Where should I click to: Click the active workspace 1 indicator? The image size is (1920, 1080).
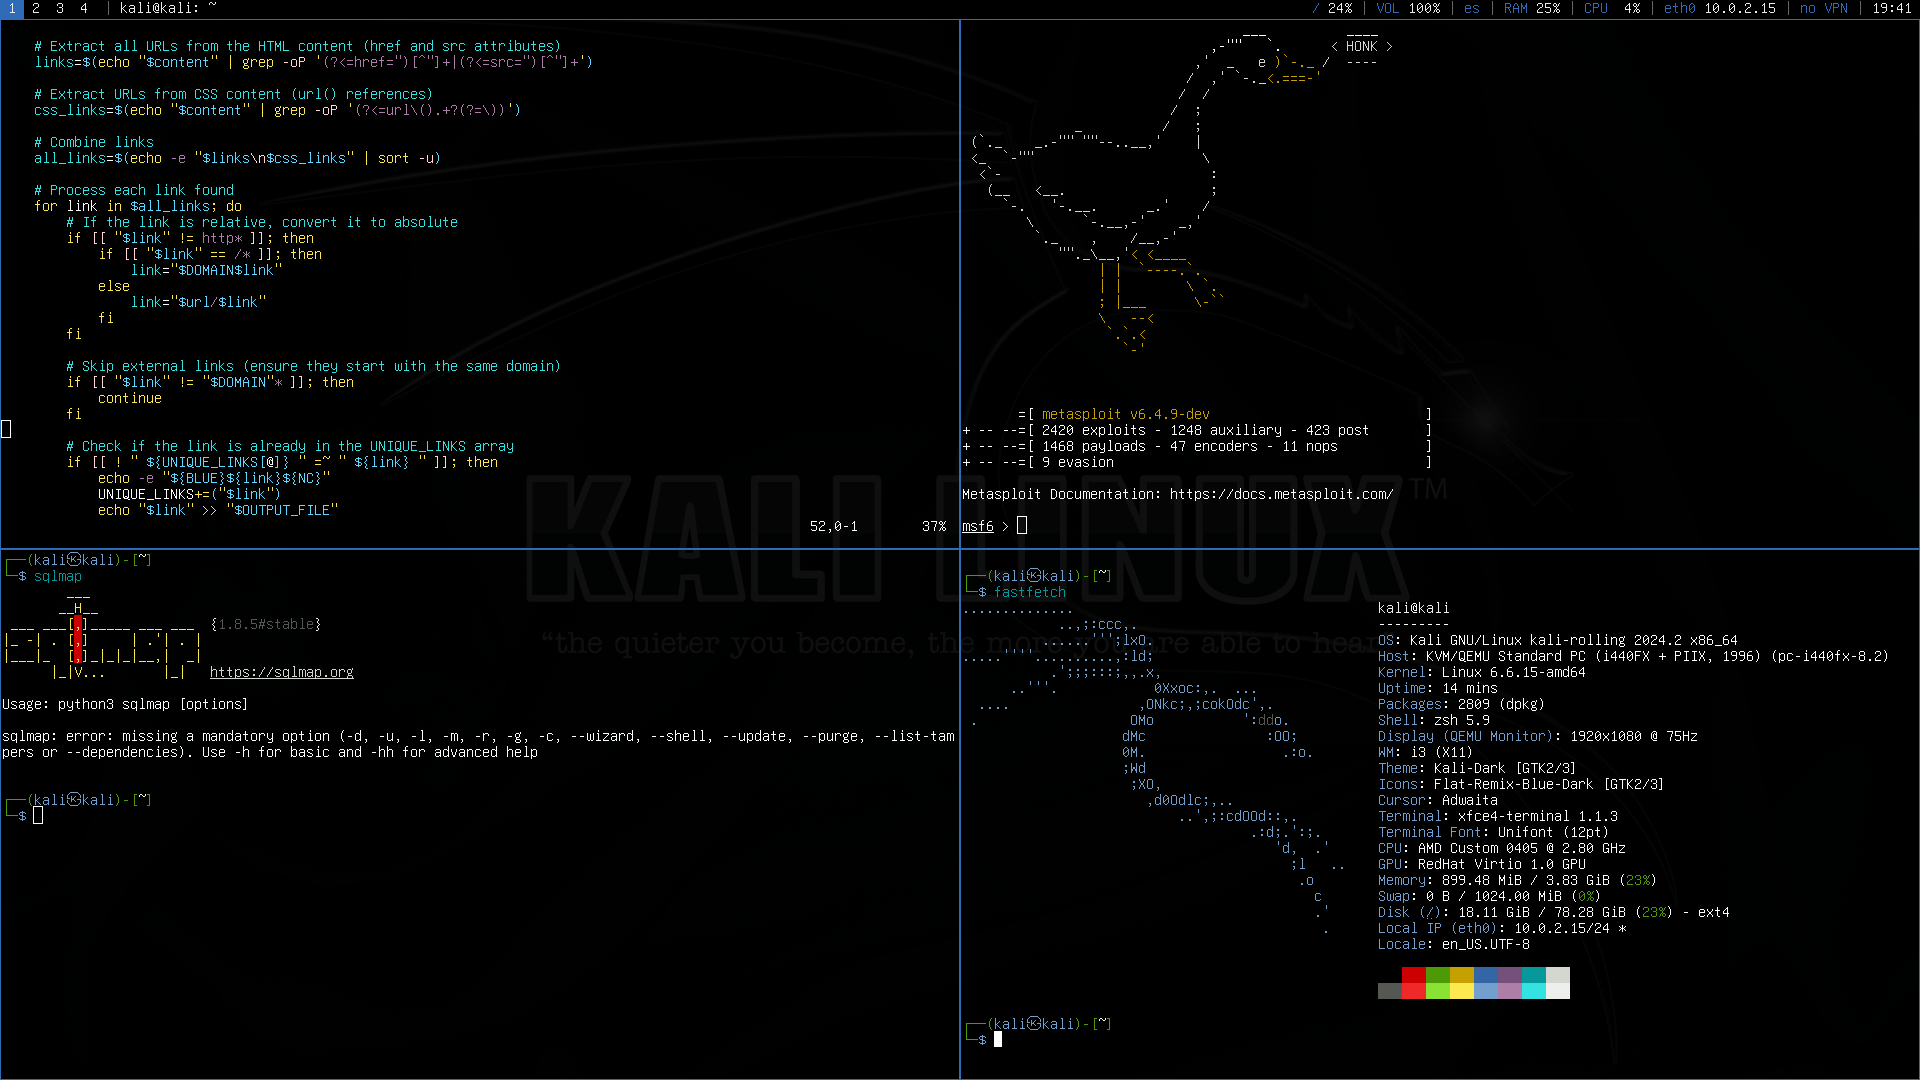pyautogui.click(x=11, y=8)
